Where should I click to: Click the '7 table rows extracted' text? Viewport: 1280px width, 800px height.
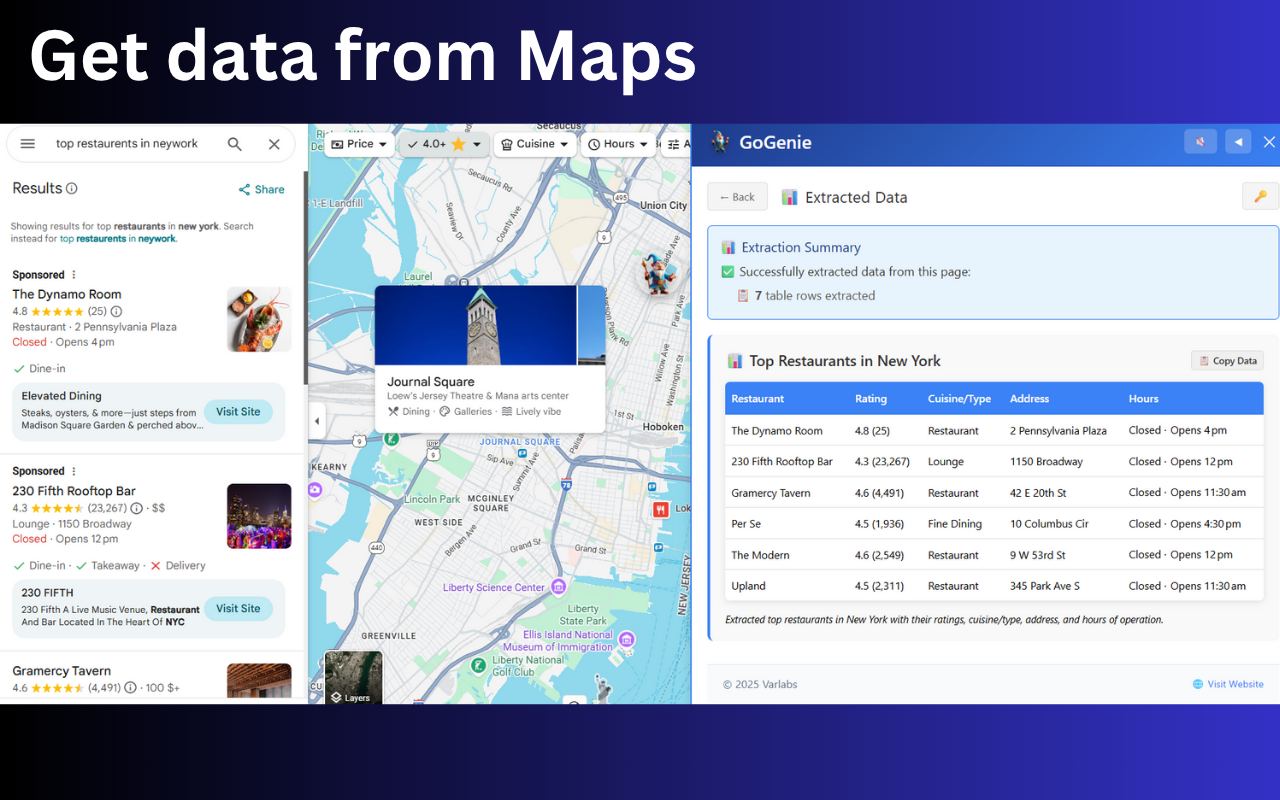815,296
